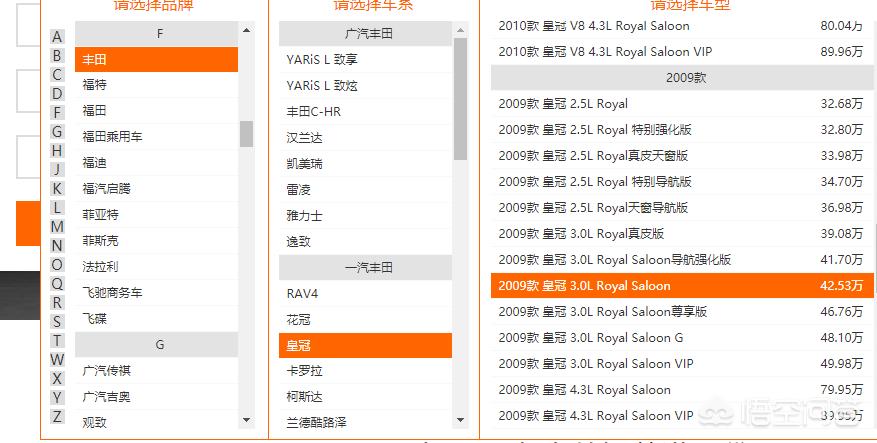Choose 2009款 2.5L Royal 特别强化版
The image size is (877, 443).
[x=682, y=130]
